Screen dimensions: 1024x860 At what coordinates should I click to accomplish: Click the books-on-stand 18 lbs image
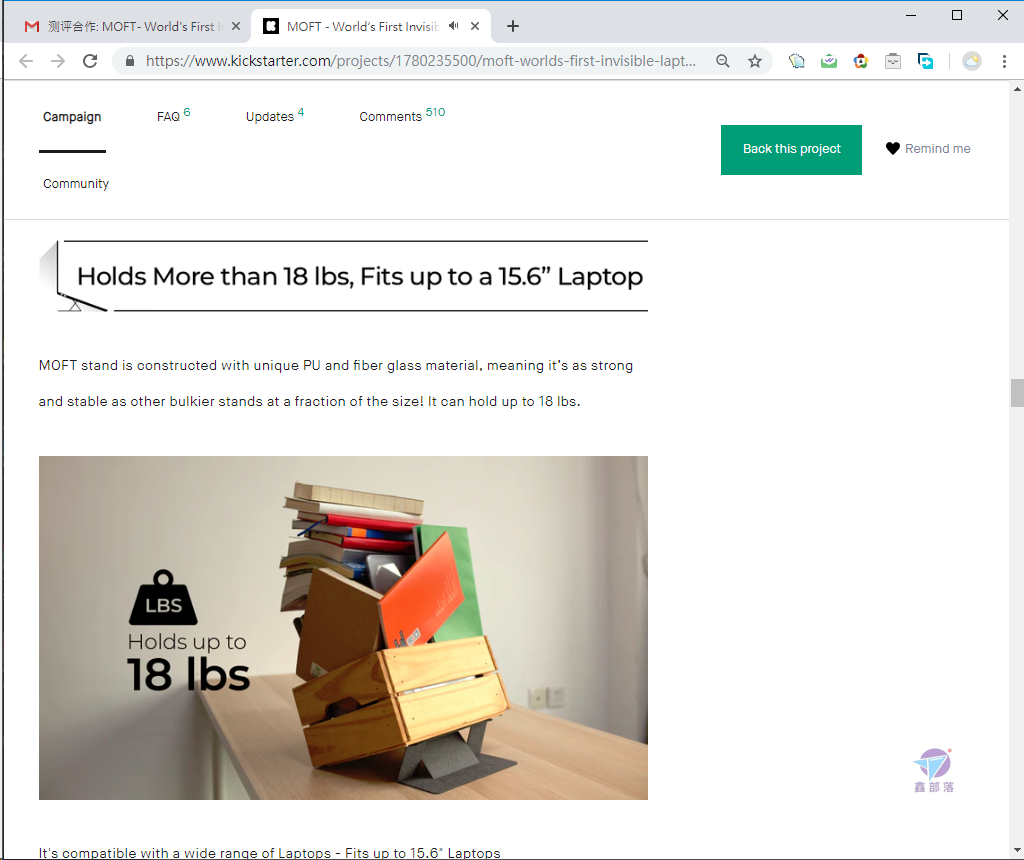tap(343, 628)
